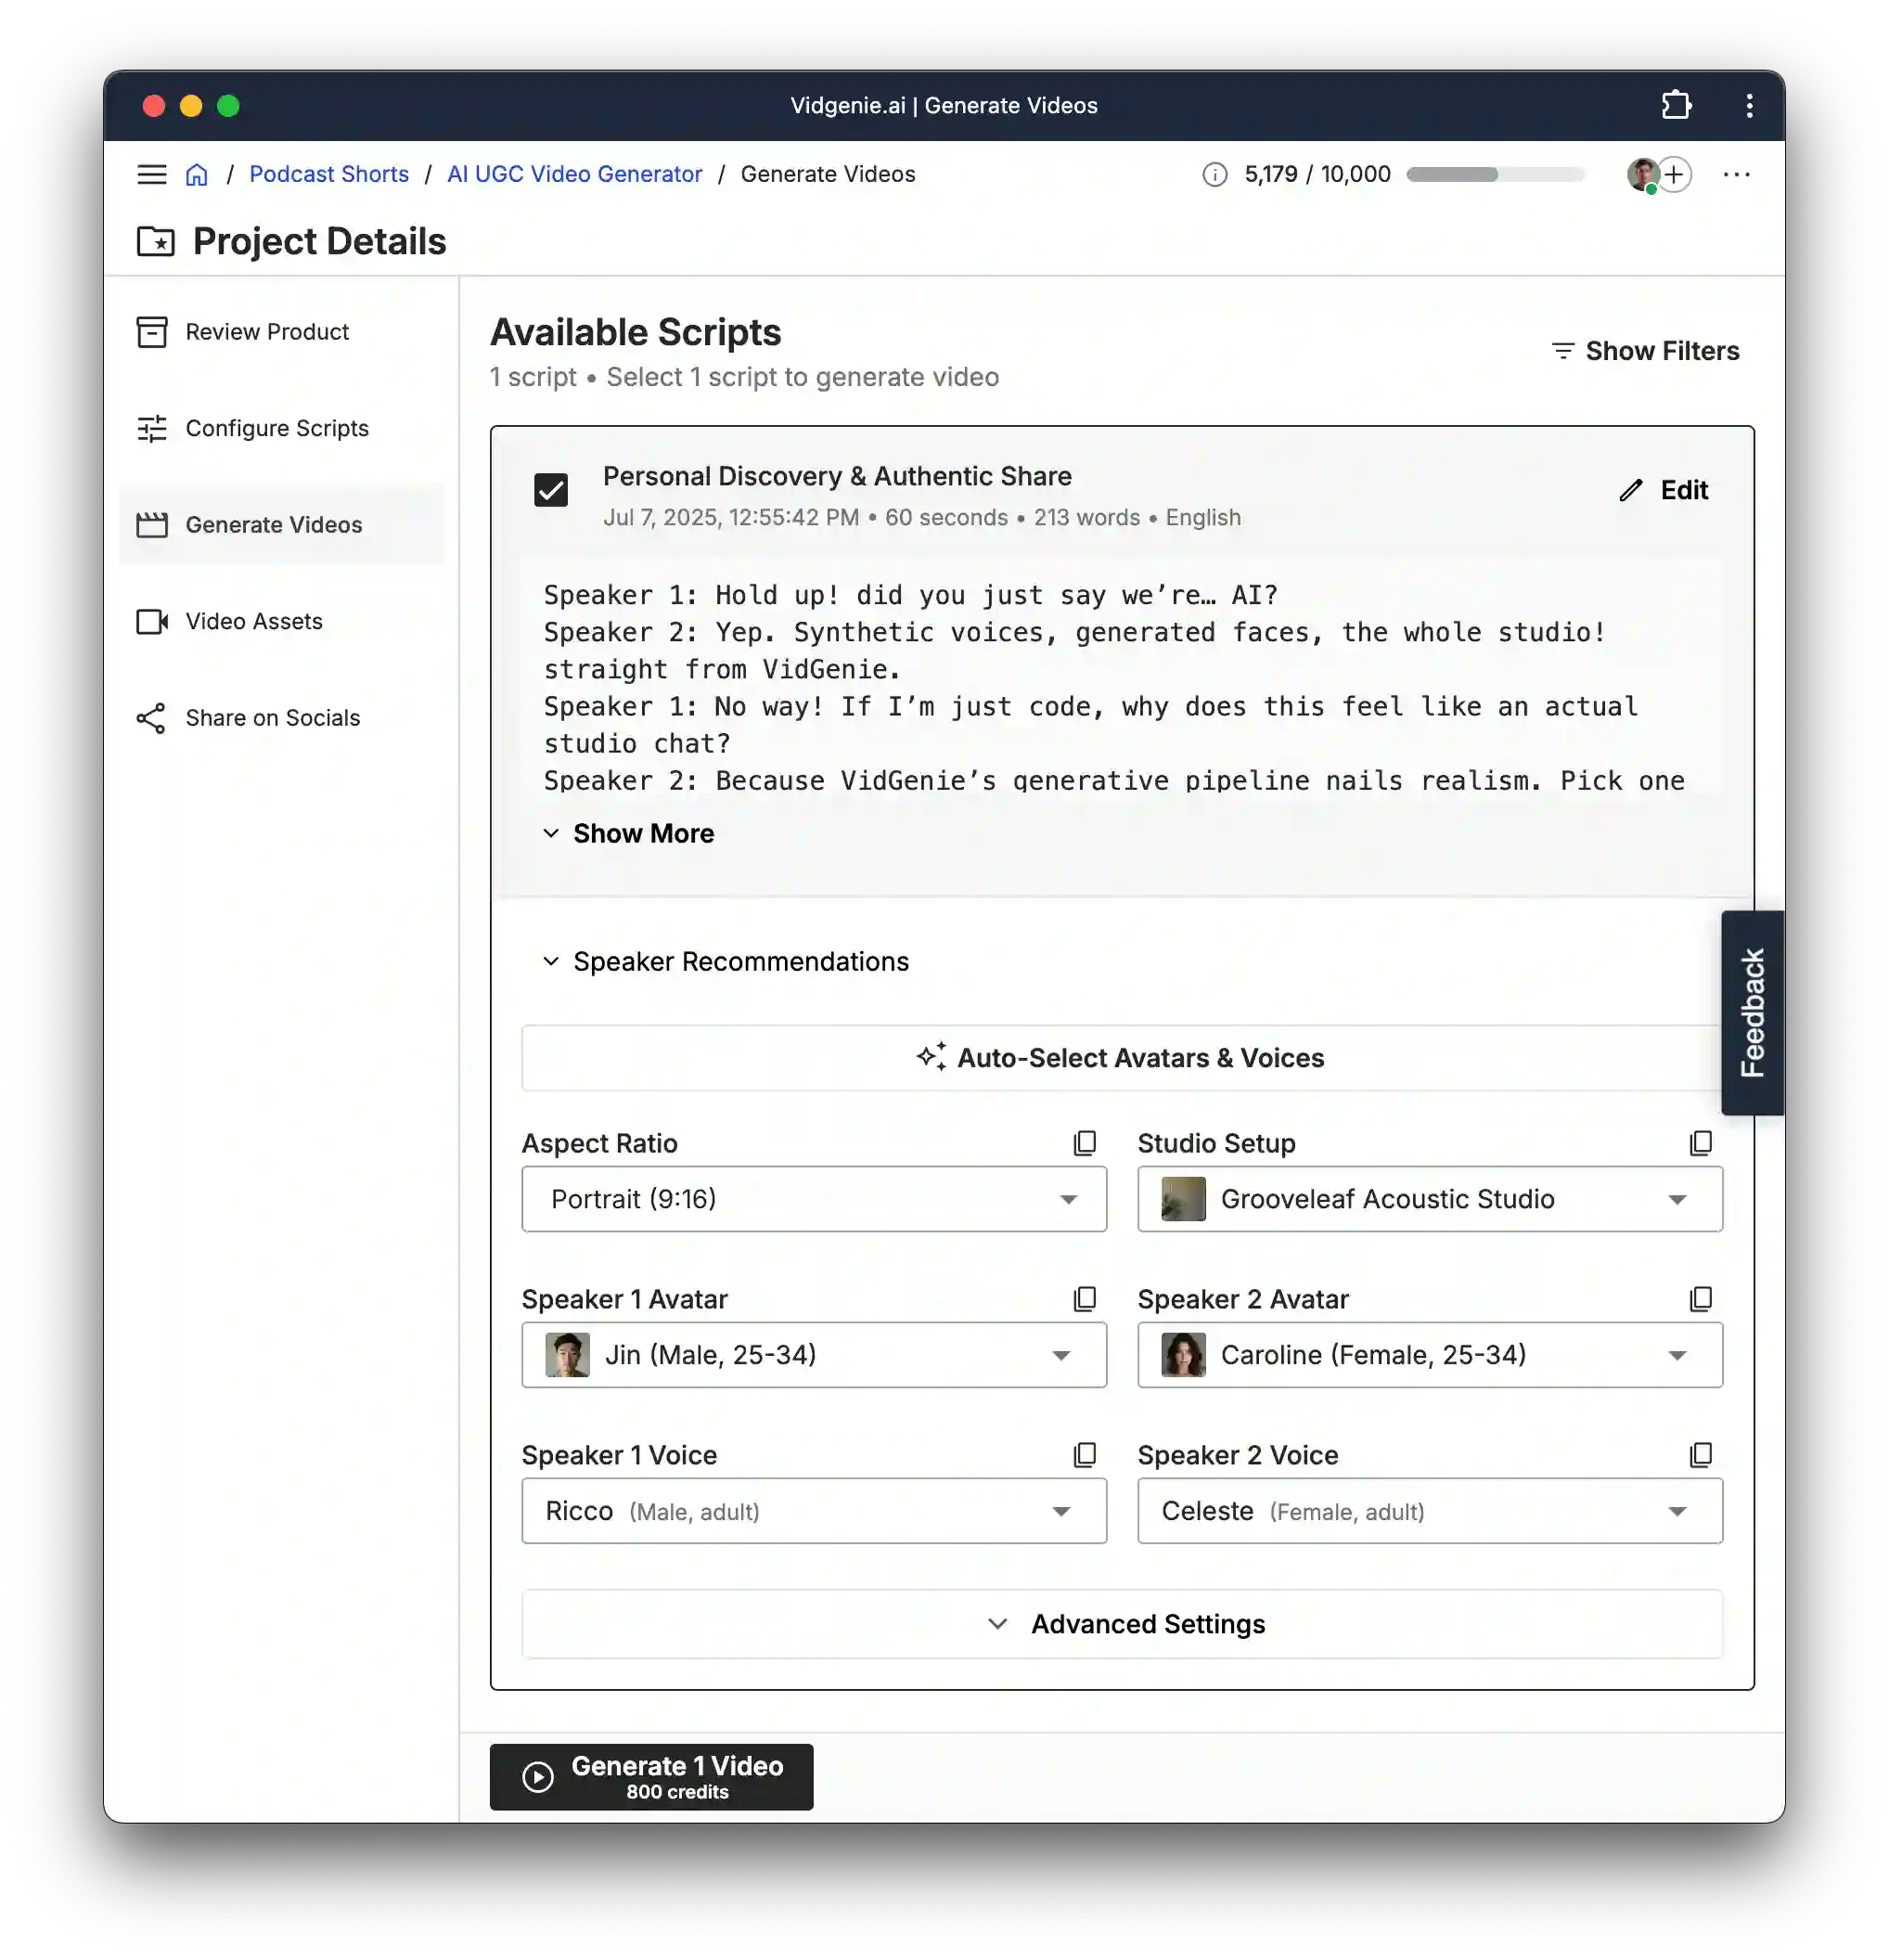Copy the Aspect Ratio setting
Screen dimensions: 1889x1960
pyautogui.click(x=1085, y=1142)
